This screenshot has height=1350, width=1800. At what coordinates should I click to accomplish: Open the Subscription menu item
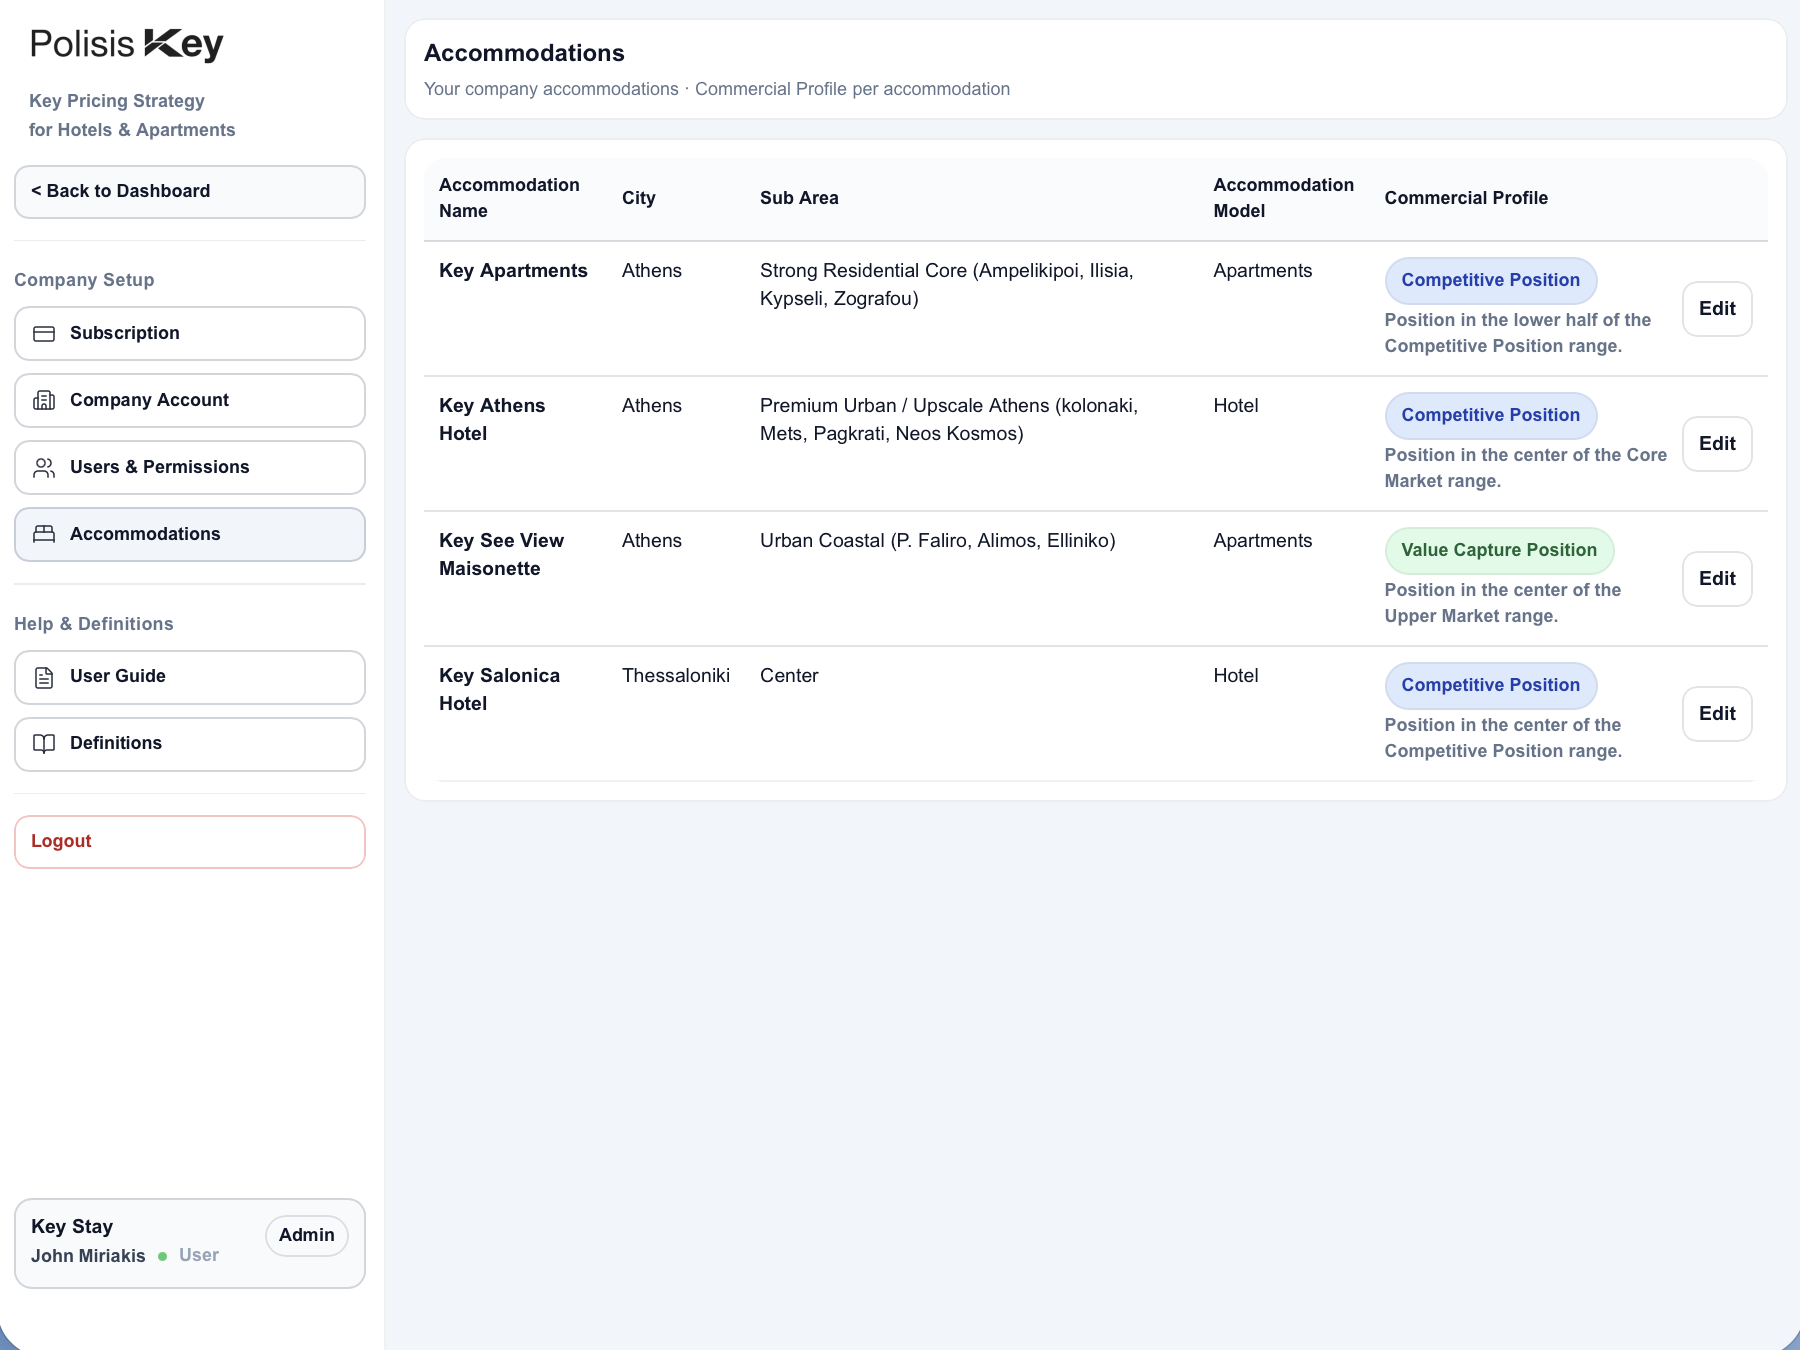coord(190,334)
